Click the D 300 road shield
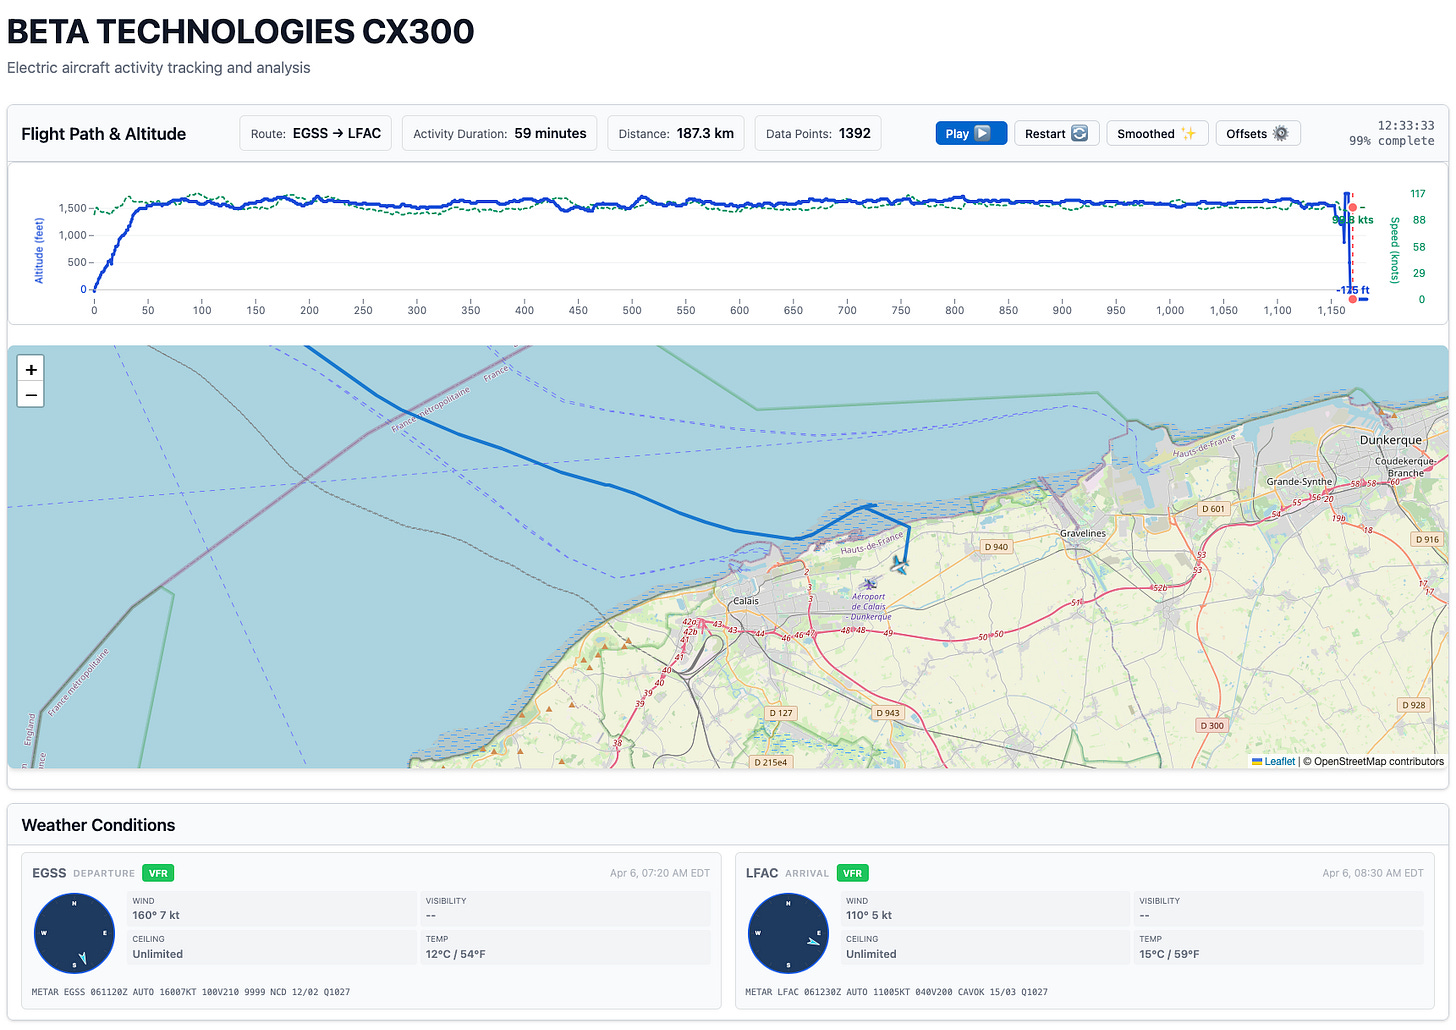This screenshot has width=1456, height=1030. click(1212, 725)
